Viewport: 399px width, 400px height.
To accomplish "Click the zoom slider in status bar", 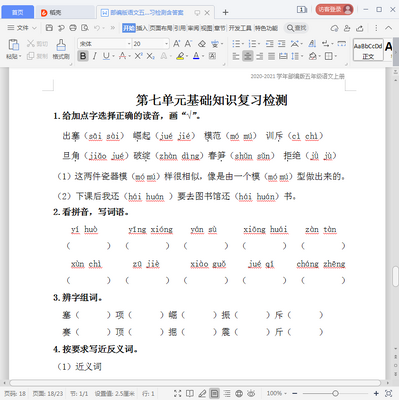I will pyautogui.click(x=335, y=393).
